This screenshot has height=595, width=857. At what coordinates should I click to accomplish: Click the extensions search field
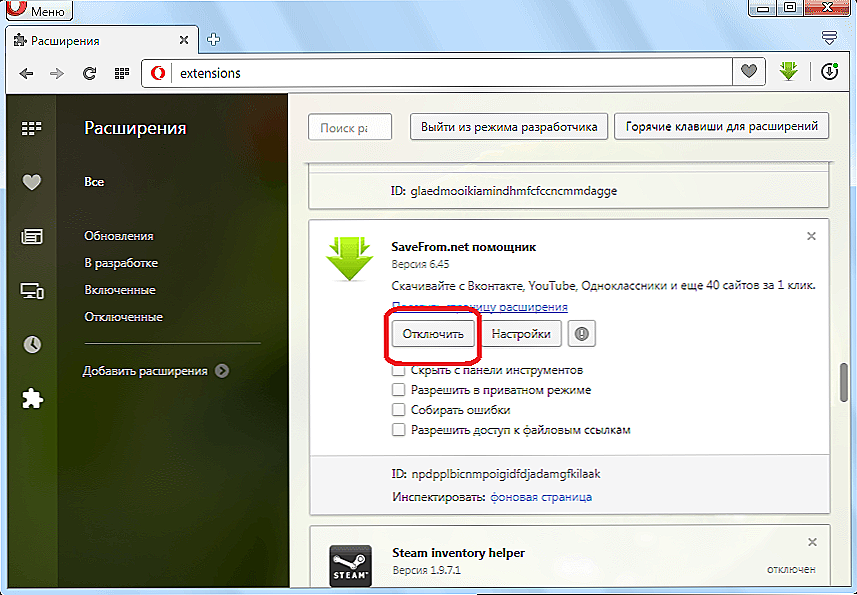coord(350,127)
